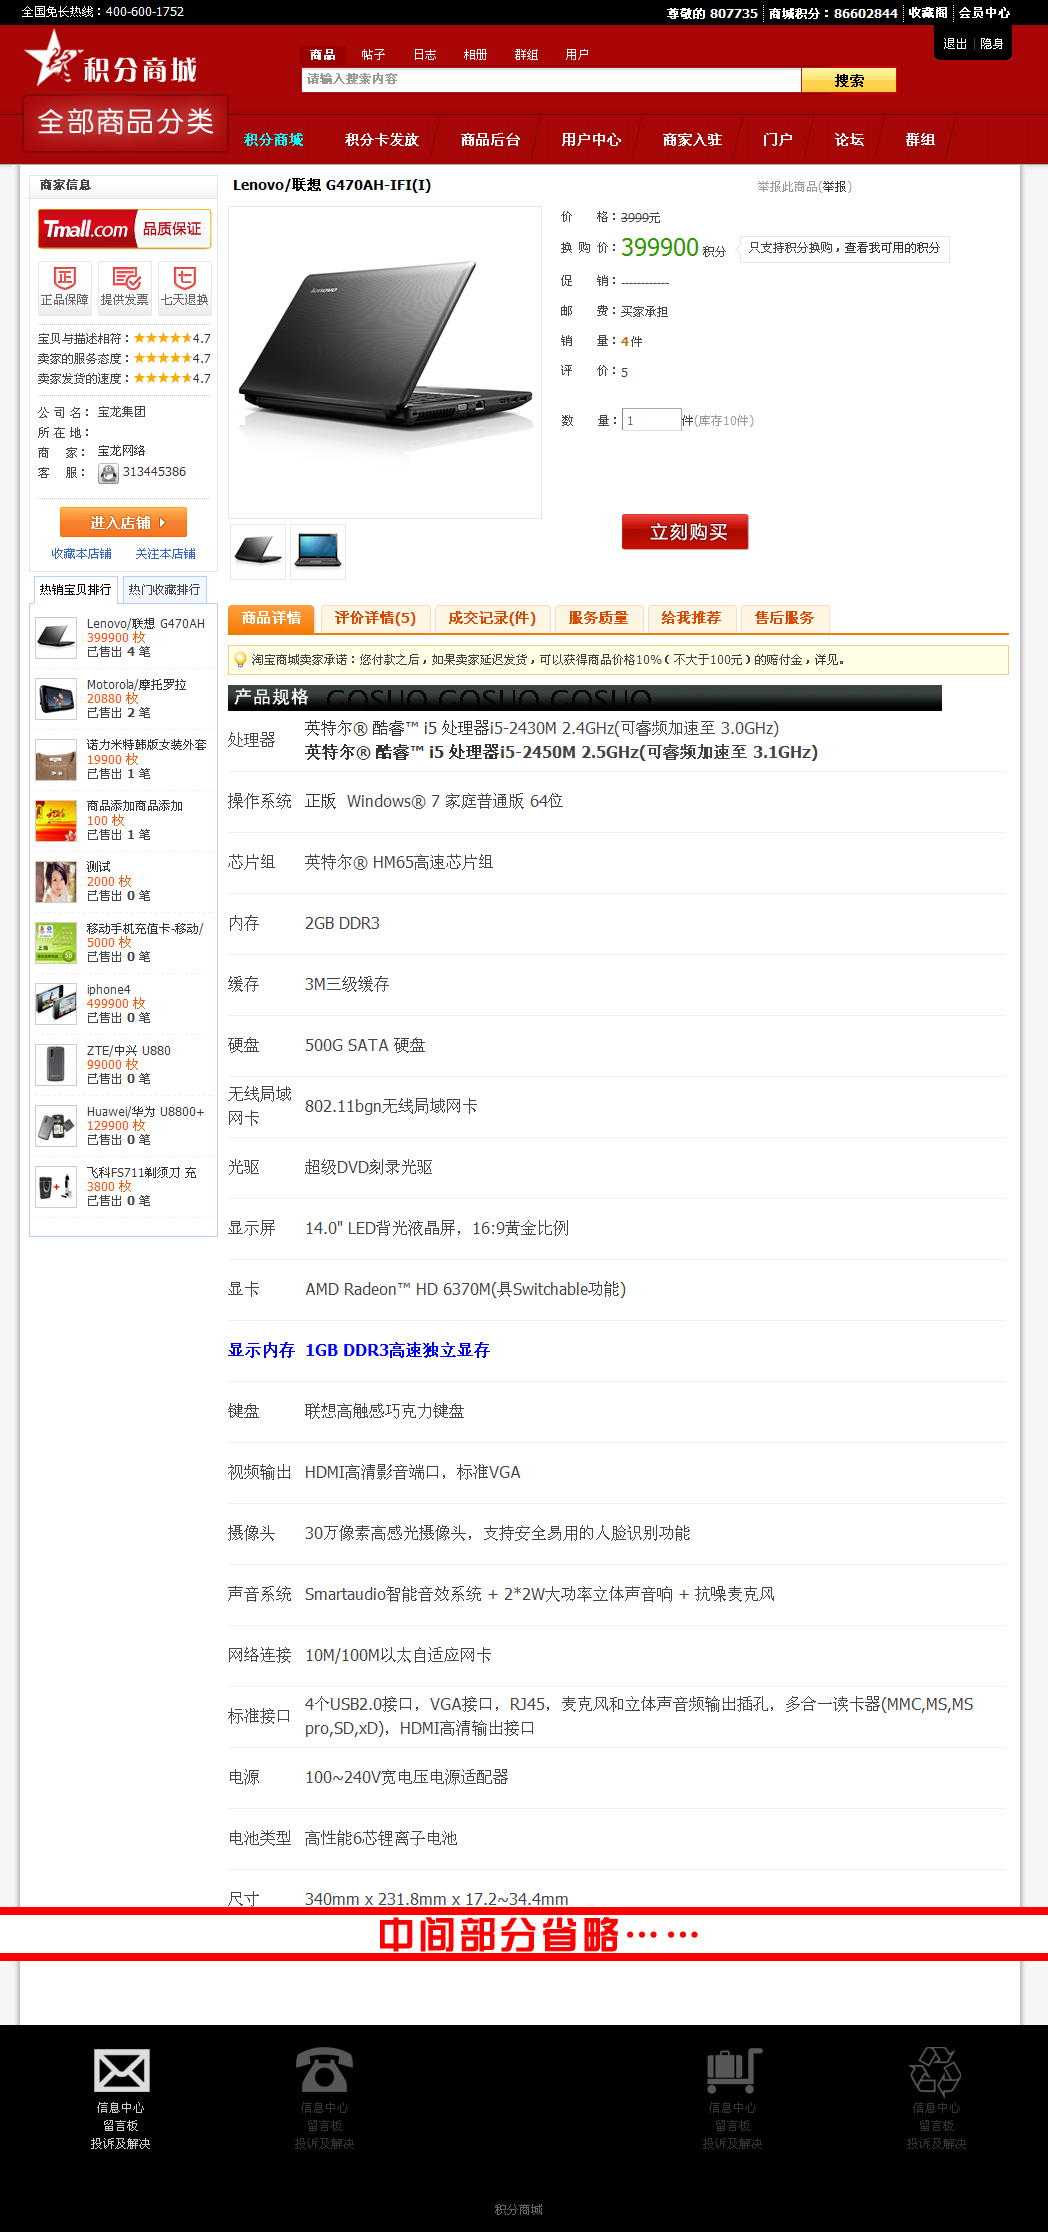Click the telephone footer icon

(324, 2070)
